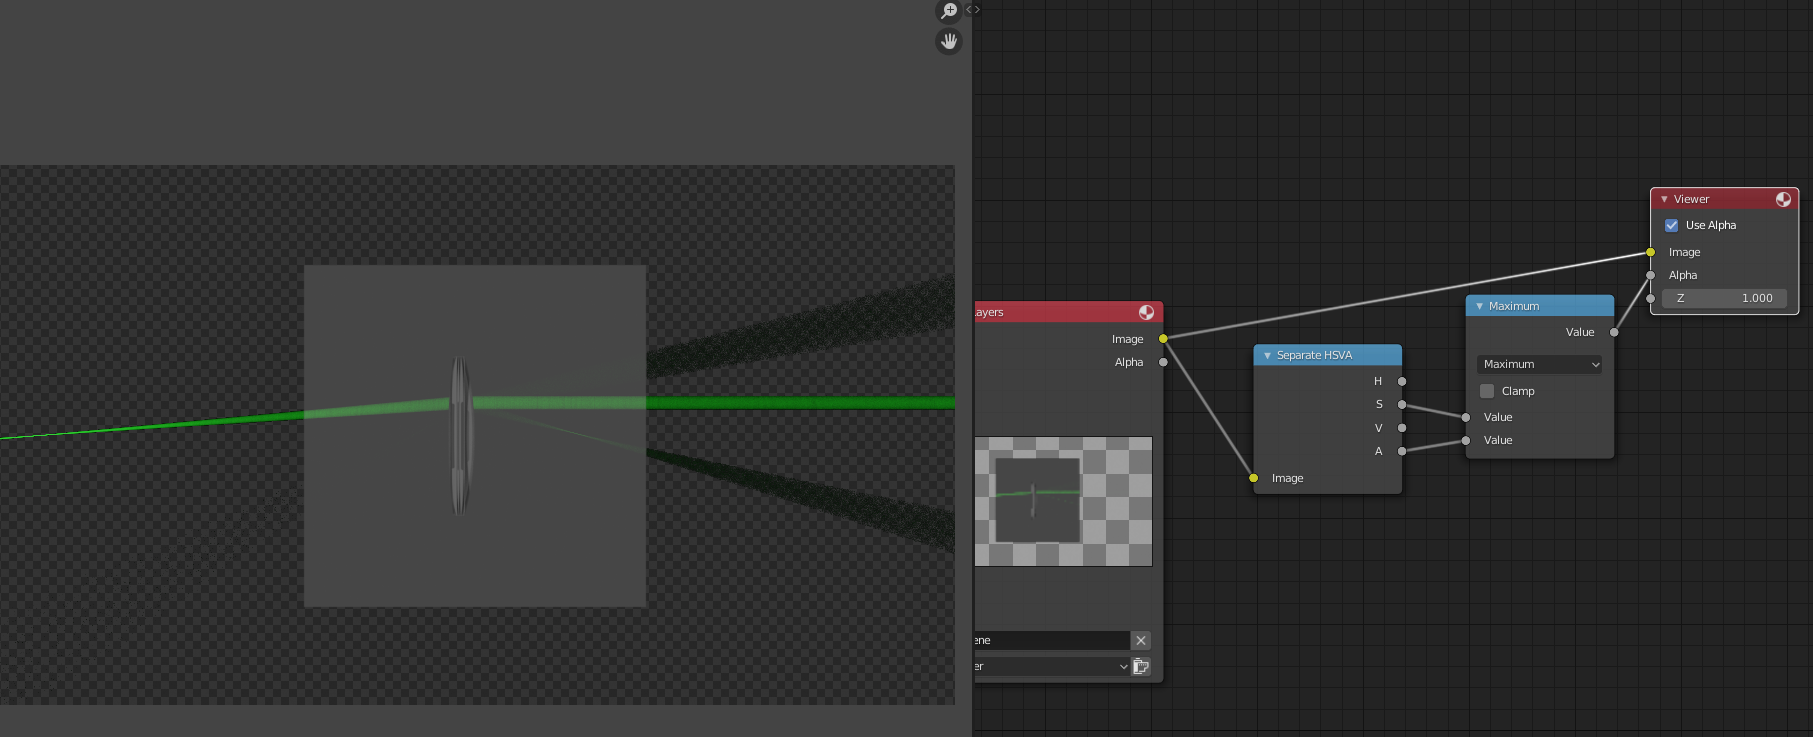Image resolution: width=1813 pixels, height=737 pixels.
Task: Click the Z value field in Viewer
Action: coord(1724,298)
